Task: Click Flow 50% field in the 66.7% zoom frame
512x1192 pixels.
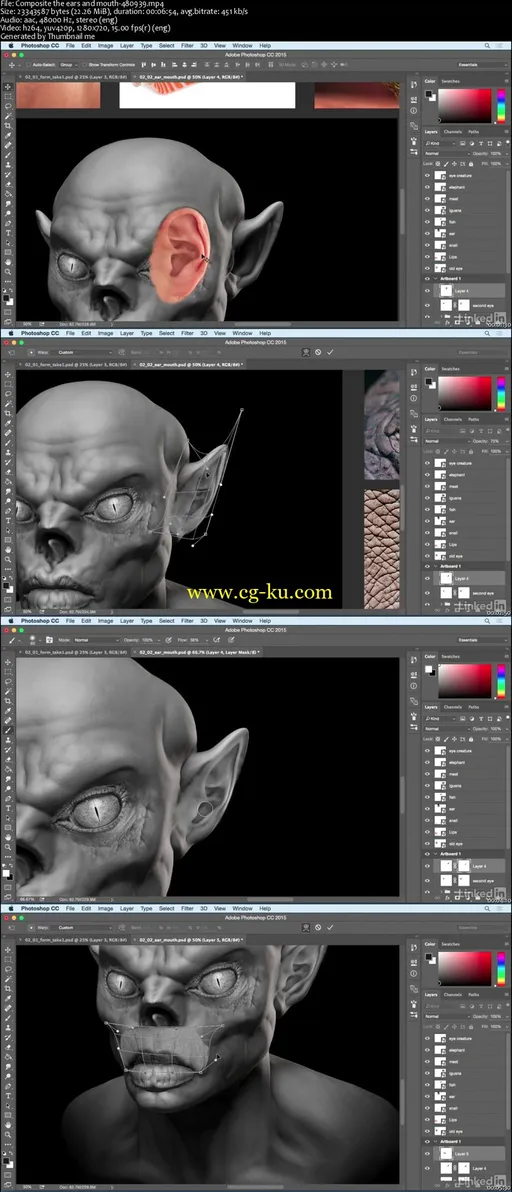Action: point(195,640)
